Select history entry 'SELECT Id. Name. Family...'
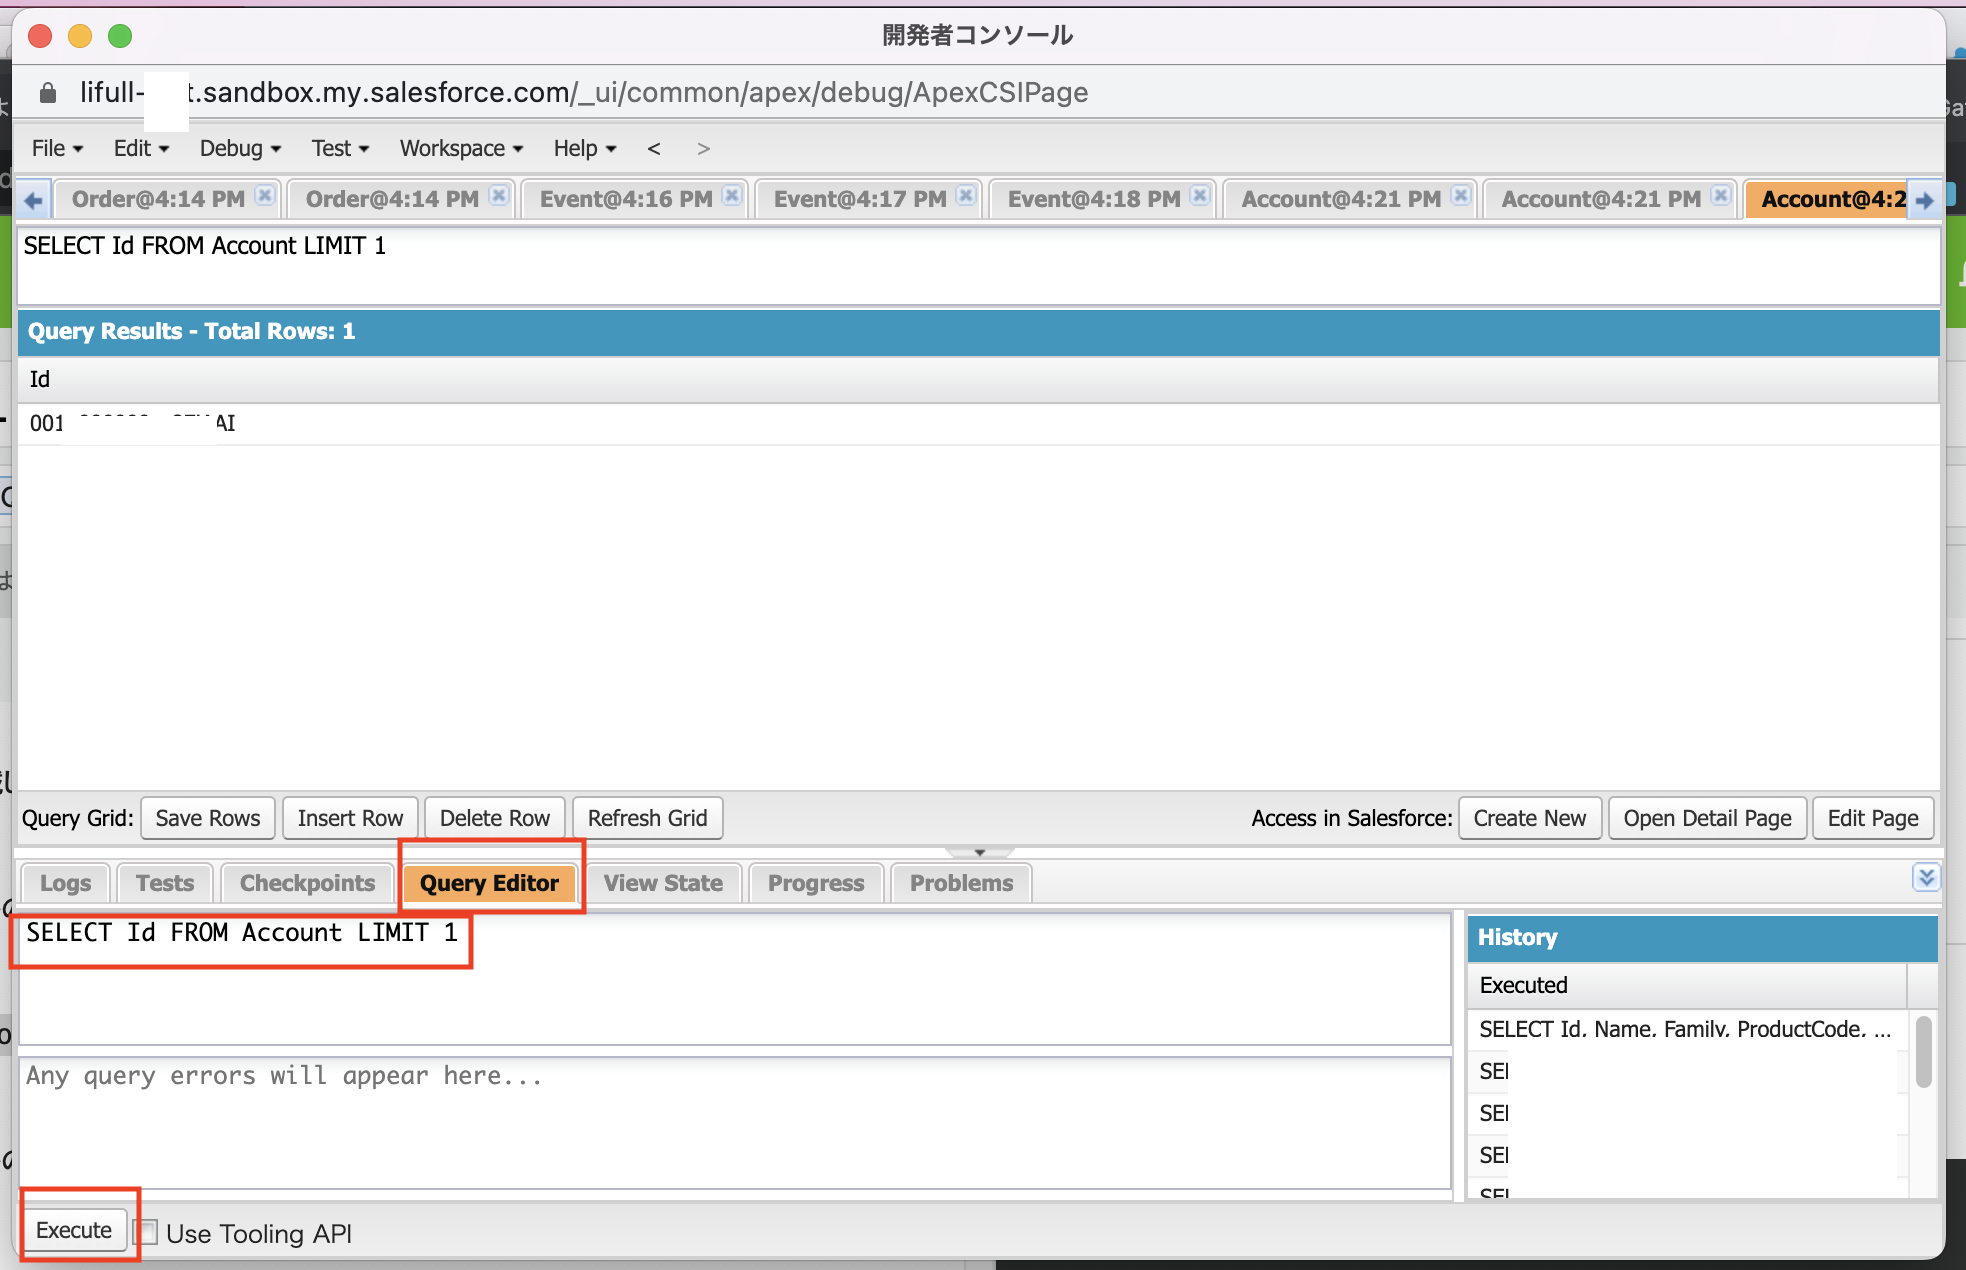Screen dimensions: 1966x1270 click(x=1685, y=1029)
